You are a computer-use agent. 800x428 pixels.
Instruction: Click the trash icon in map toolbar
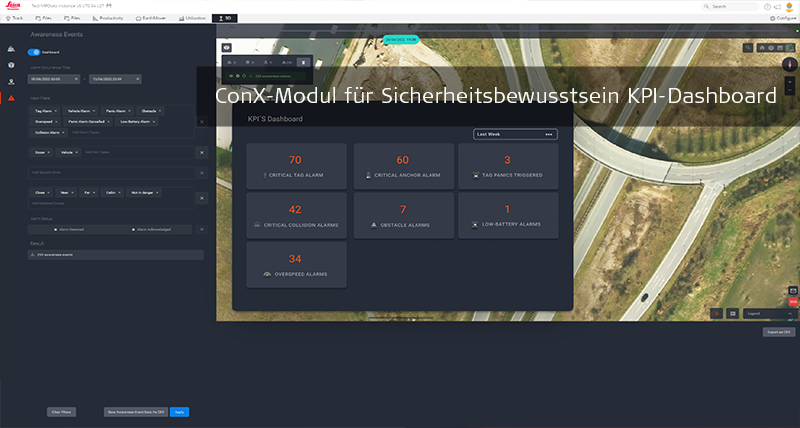point(303,62)
